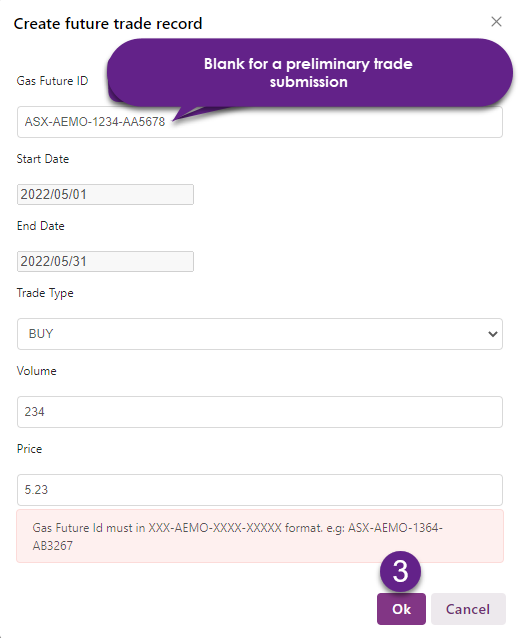Click the chevron arrow of Trade Type
The width and height of the screenshot is (524, 638).
coord(493,334)
